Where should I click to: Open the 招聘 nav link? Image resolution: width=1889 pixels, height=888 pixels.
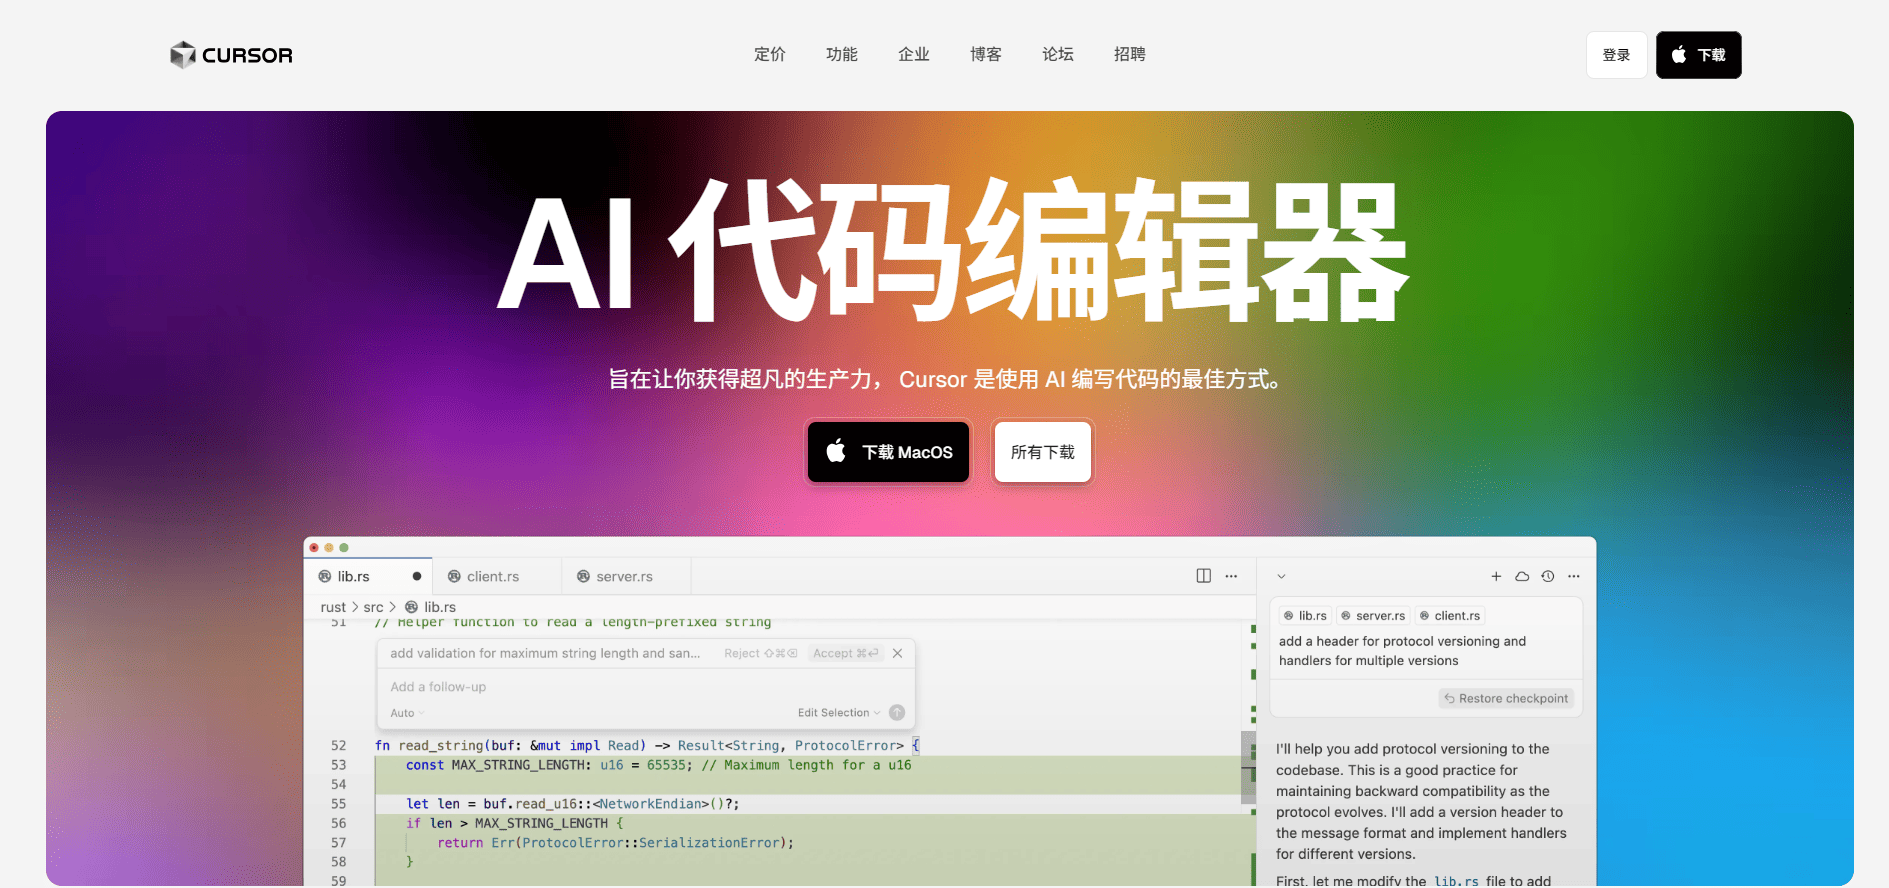[1129, 54]
